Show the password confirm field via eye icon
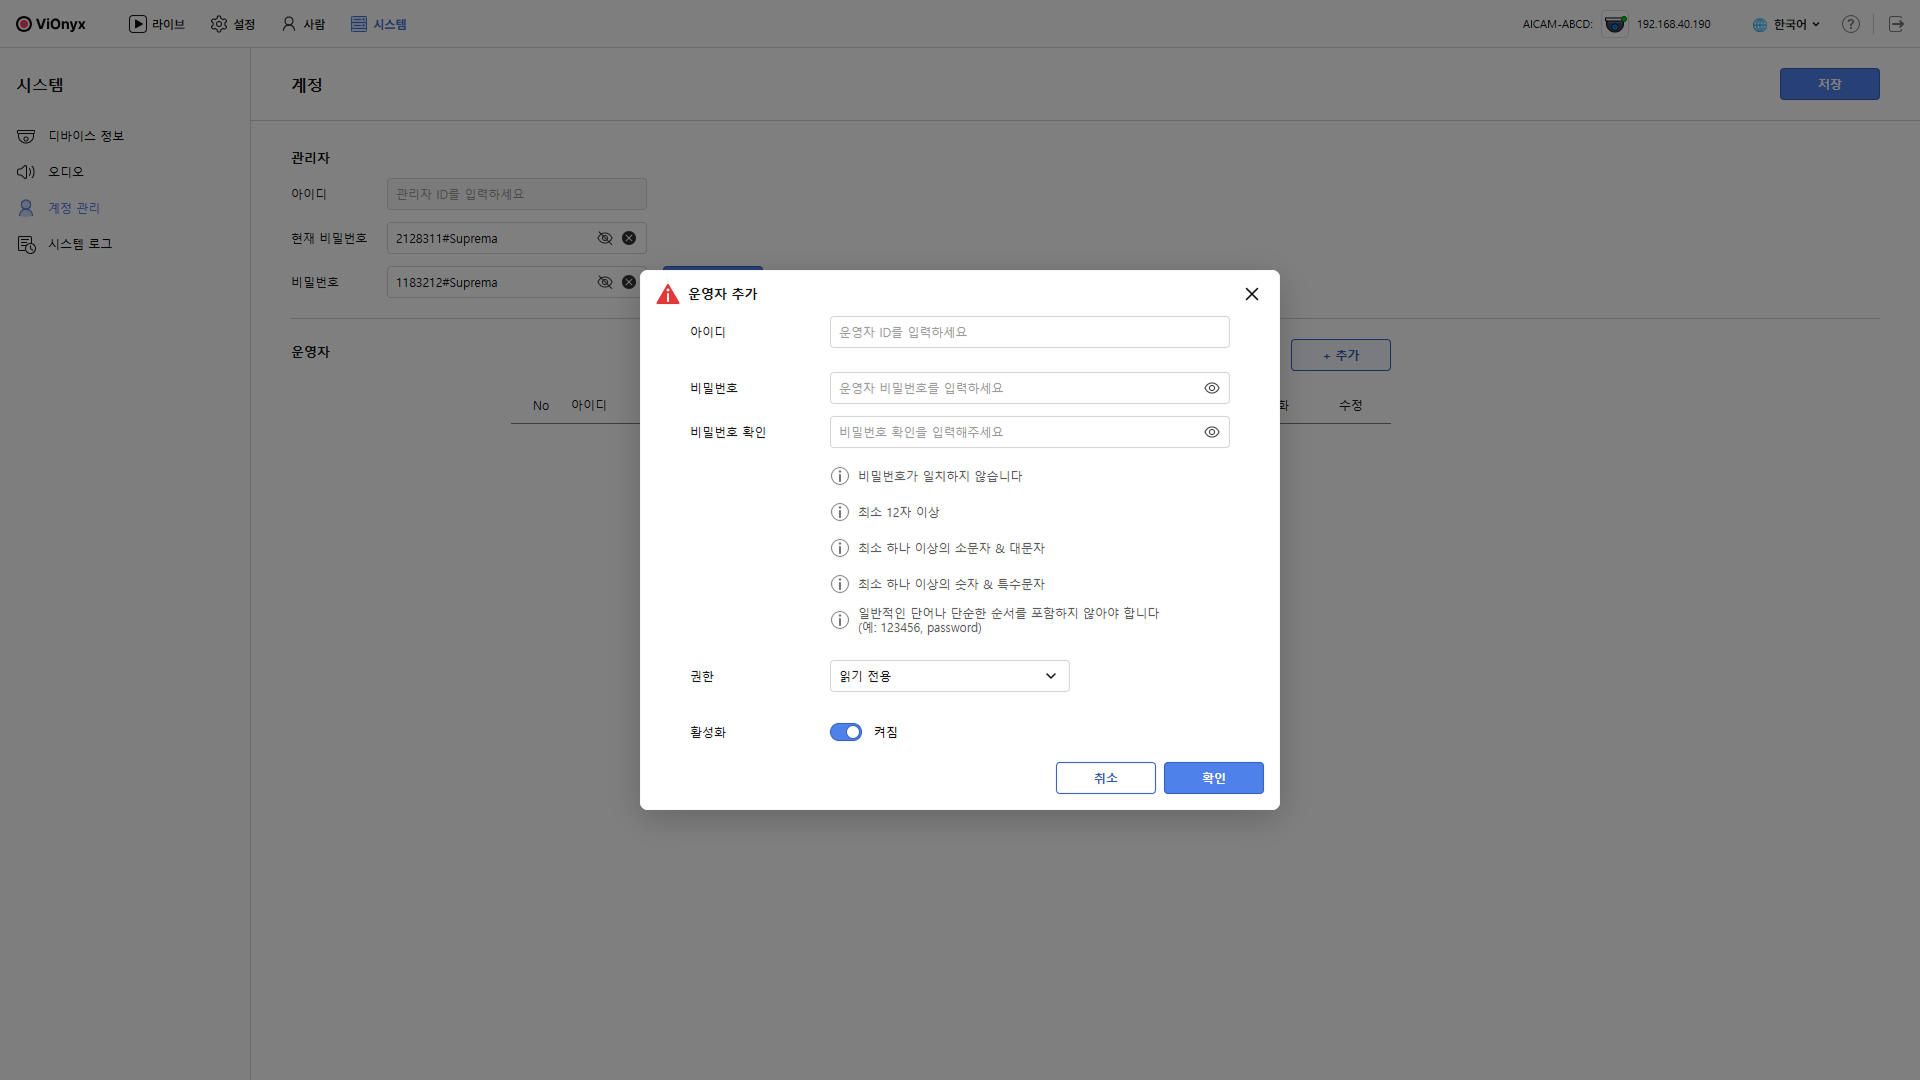The image size is (1920, 1080). click(x=1212, y=432)
